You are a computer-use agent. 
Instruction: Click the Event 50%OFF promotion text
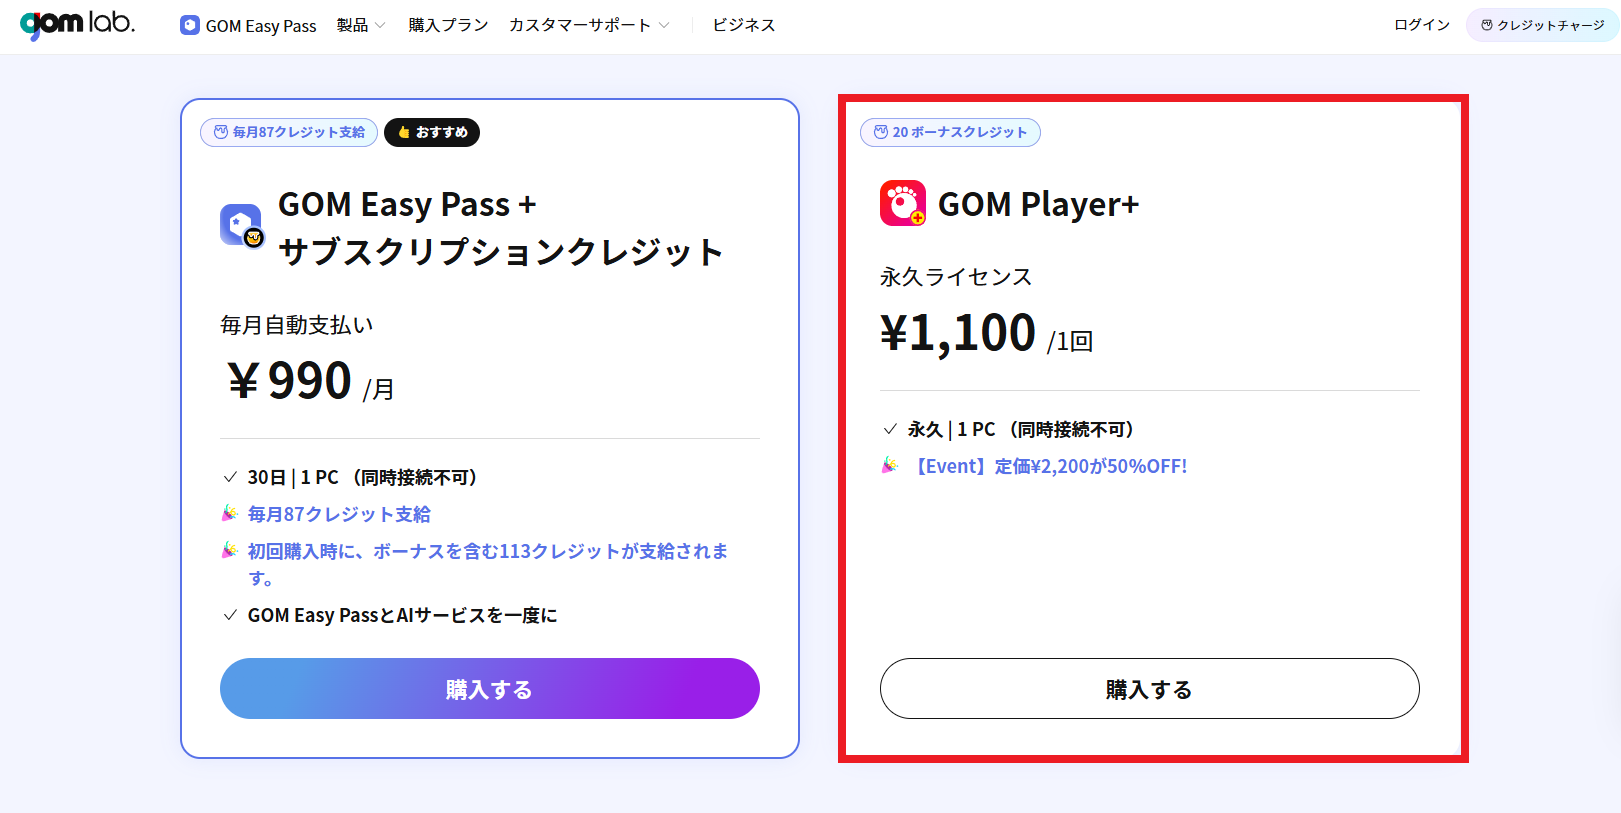tap(1051, 466)
